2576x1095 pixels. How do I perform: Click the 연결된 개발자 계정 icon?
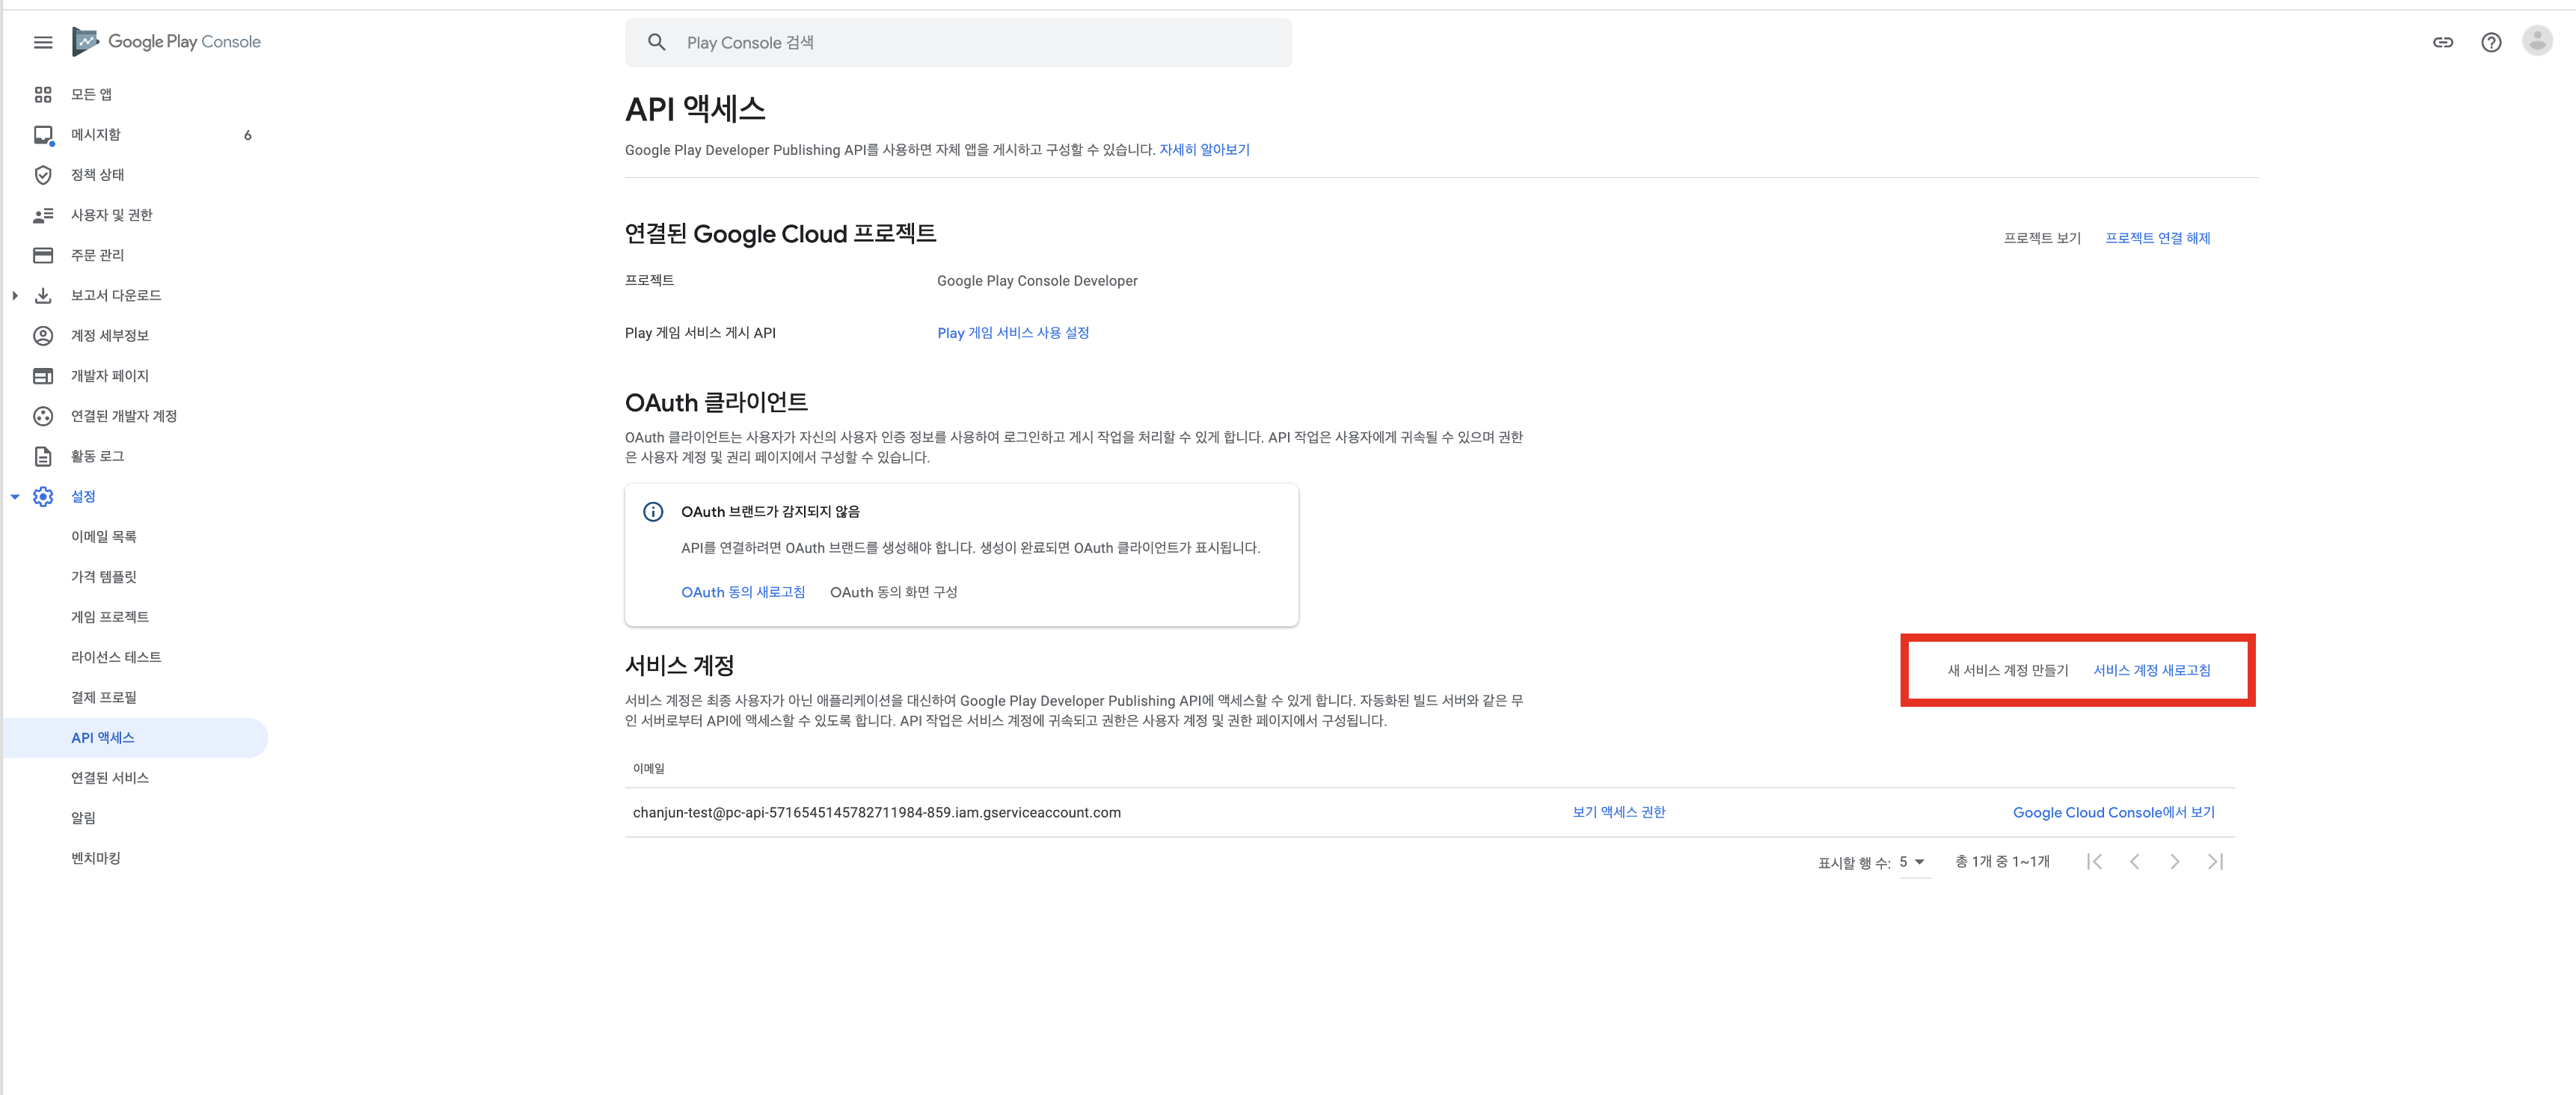43,416
